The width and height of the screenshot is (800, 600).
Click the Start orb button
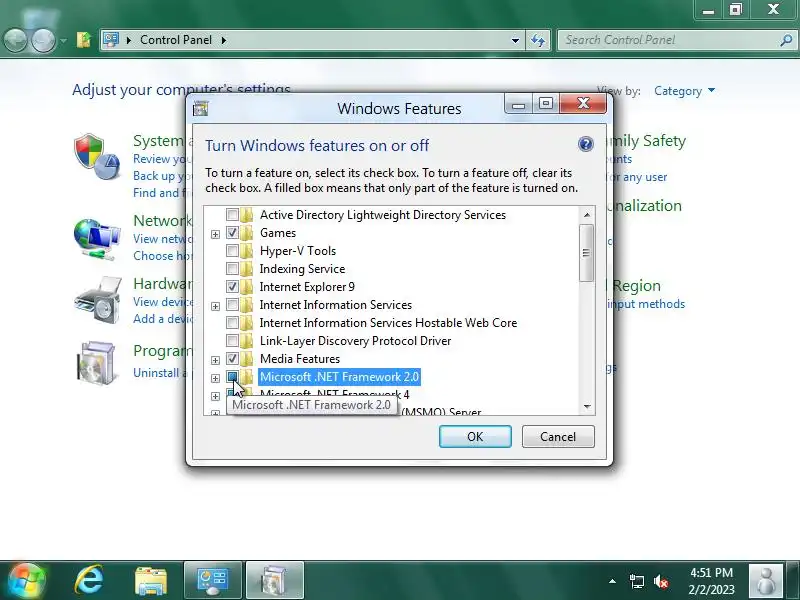coord(26,581)
